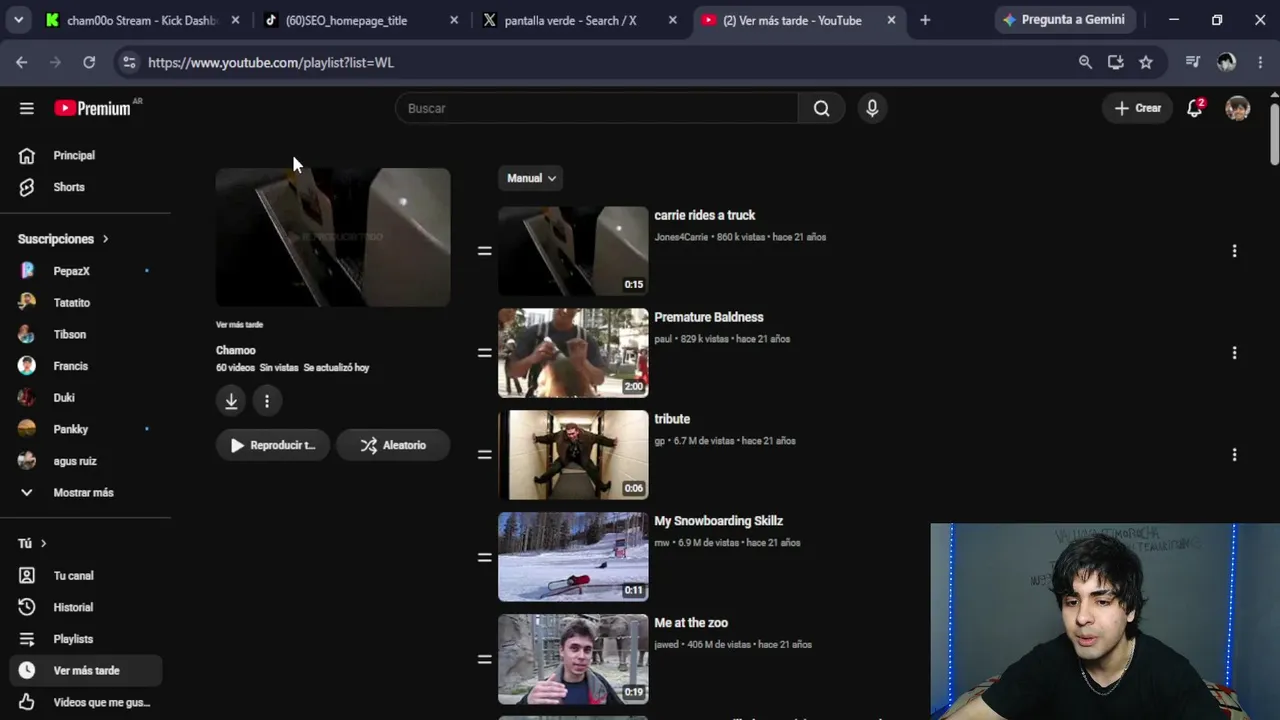Open options menu for carrie rides a truck
The height and width of the screenshot is (720, 1280).
[x=1234, y=251]
